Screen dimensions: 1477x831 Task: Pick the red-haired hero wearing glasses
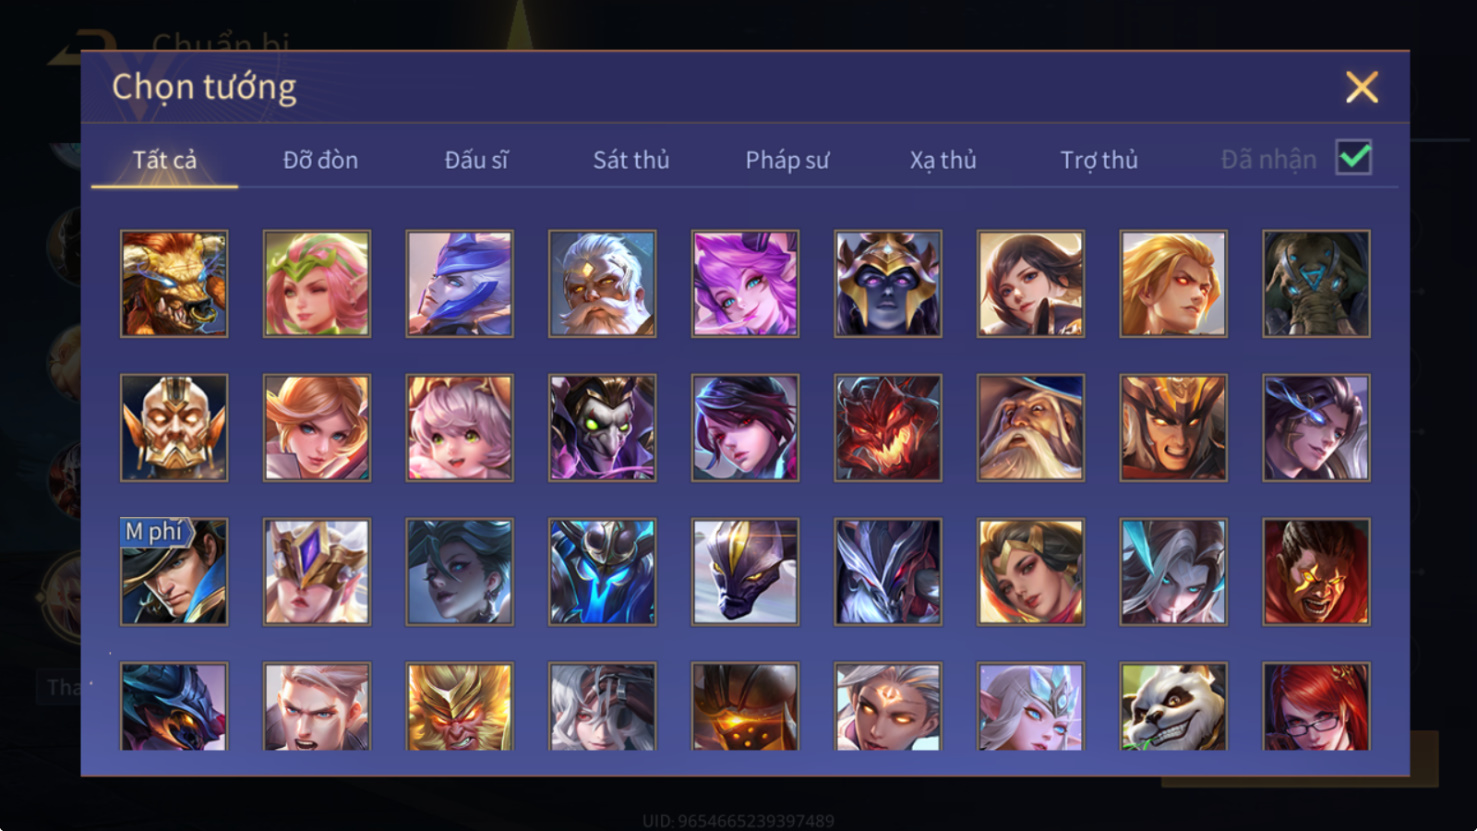(1316, 706)
